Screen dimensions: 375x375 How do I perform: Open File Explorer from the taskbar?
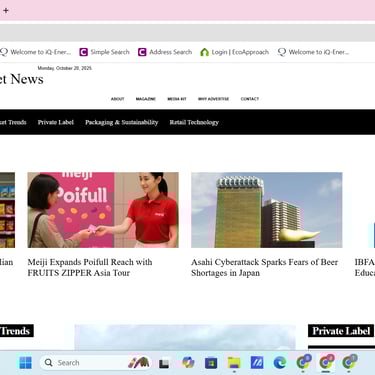pos(234,363)
